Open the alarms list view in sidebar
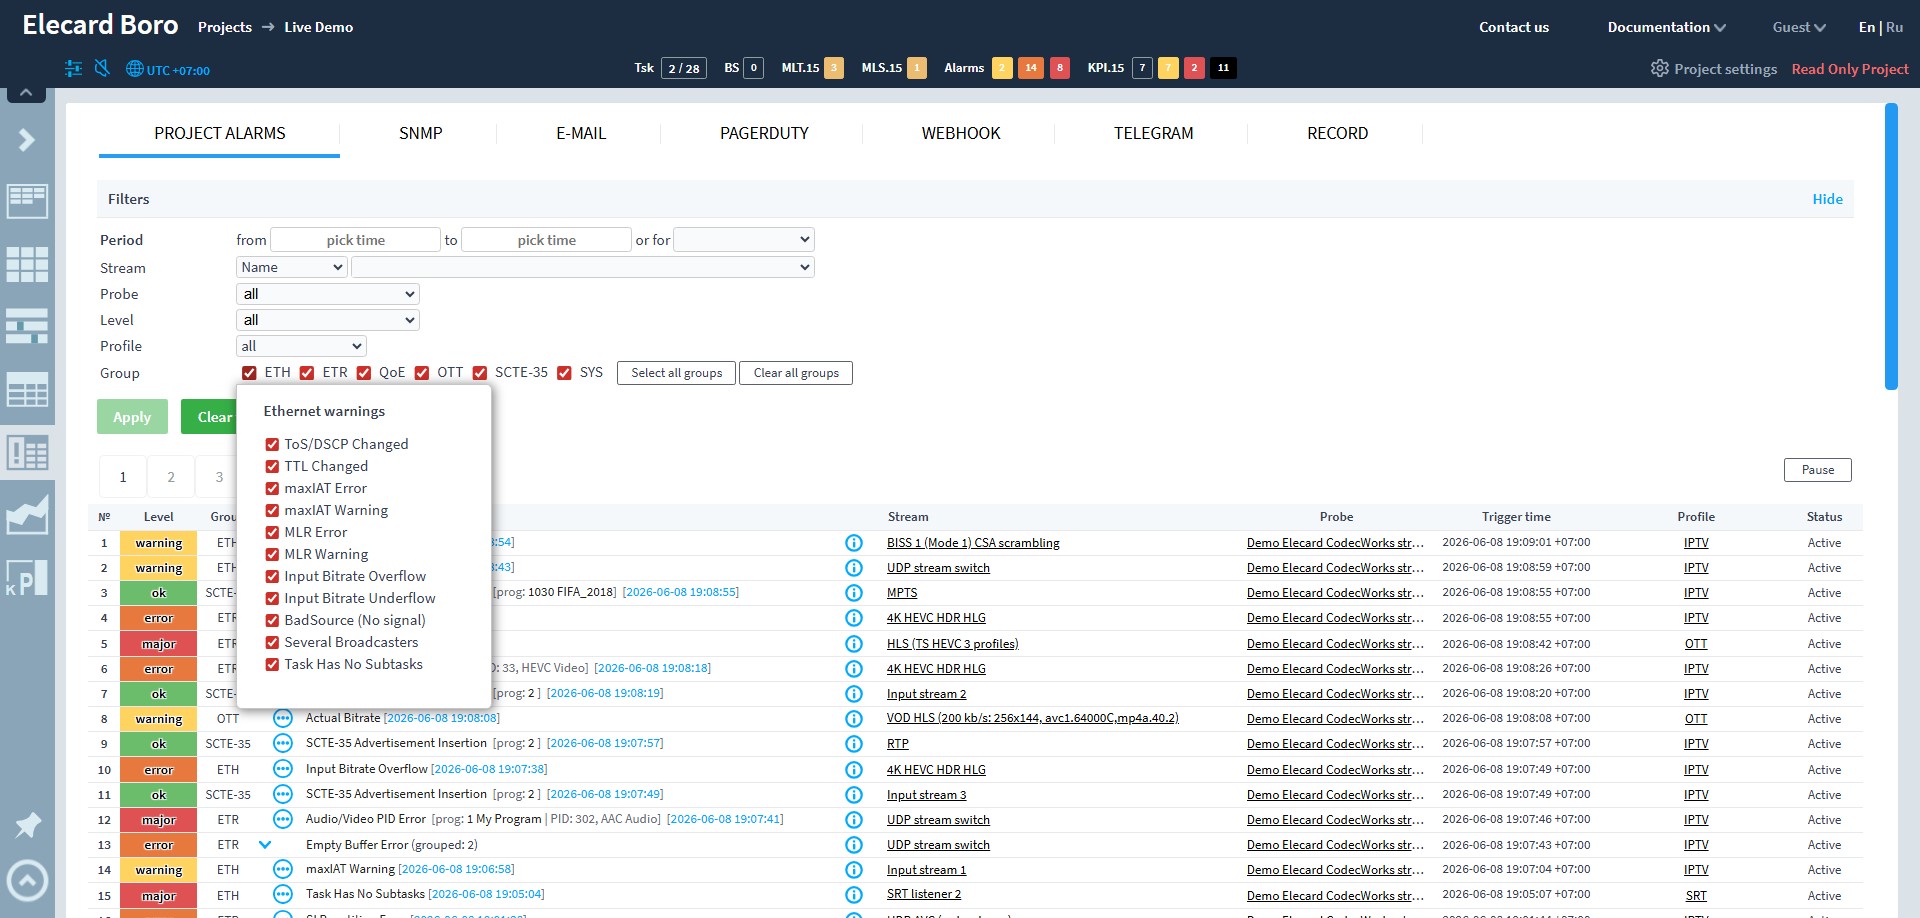The height and width of the screenshot is (918, 1920). pos(27,453)
